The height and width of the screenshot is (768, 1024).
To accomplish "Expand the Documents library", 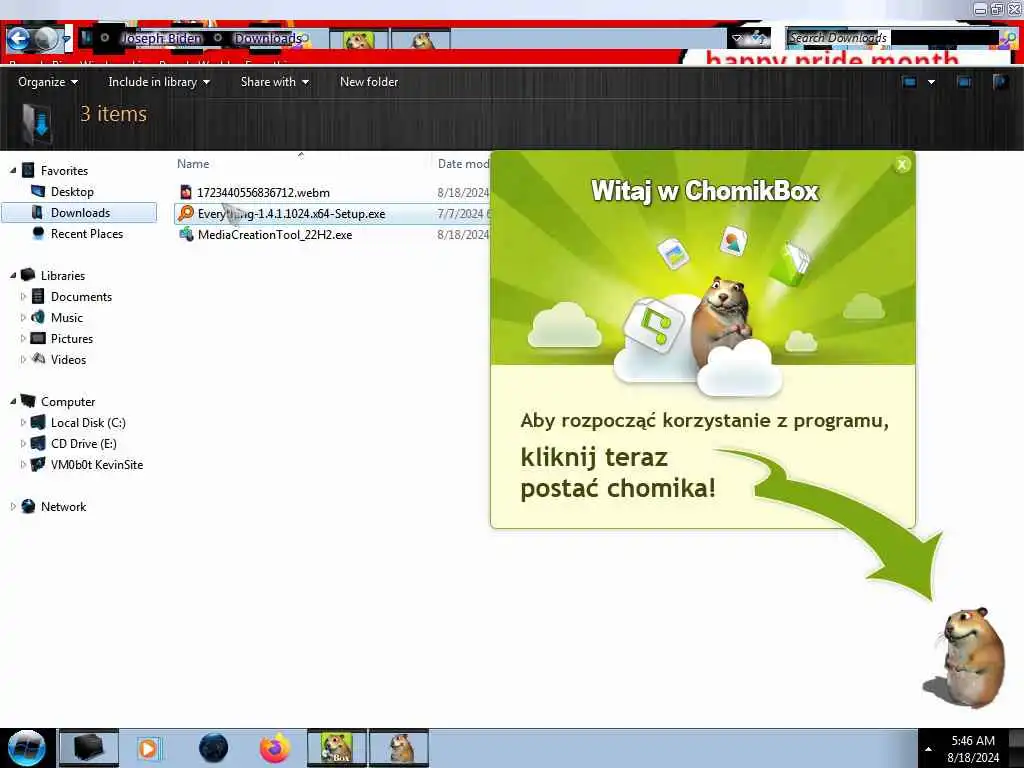I will [x=24, y=296].
